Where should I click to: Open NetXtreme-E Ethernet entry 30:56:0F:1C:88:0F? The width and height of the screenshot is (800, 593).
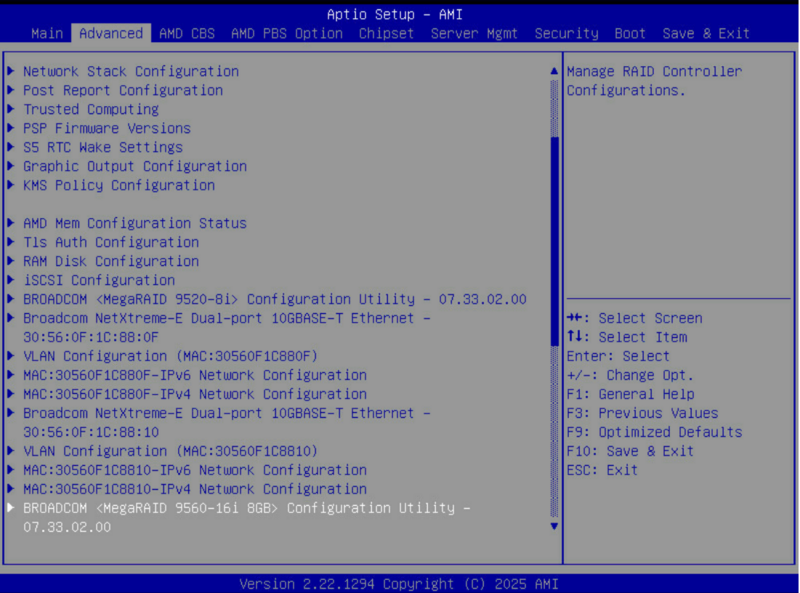(x=227, y=328)
